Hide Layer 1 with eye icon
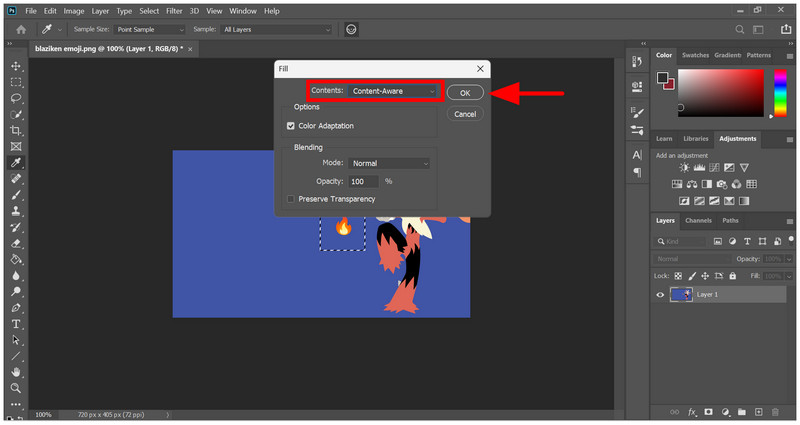The width and height of the screenshot is (800, 425). point(660,295)
